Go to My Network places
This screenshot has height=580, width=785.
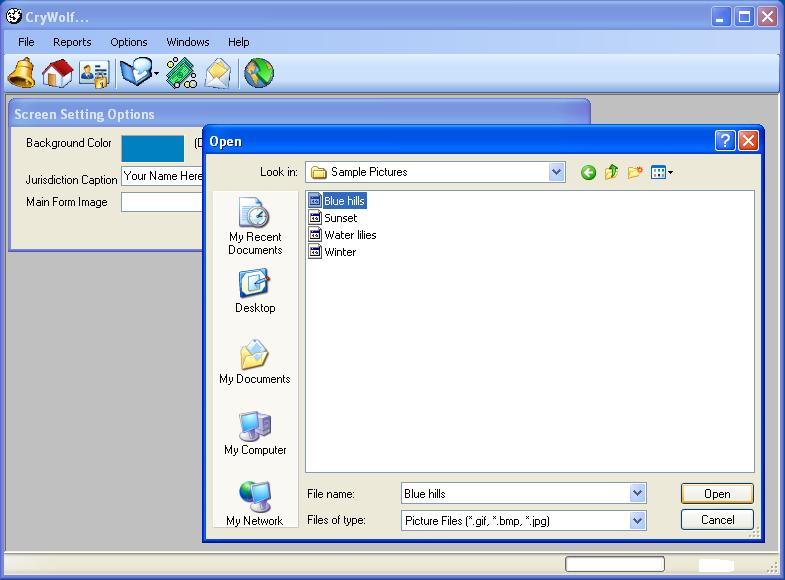(x=255, y=503)
